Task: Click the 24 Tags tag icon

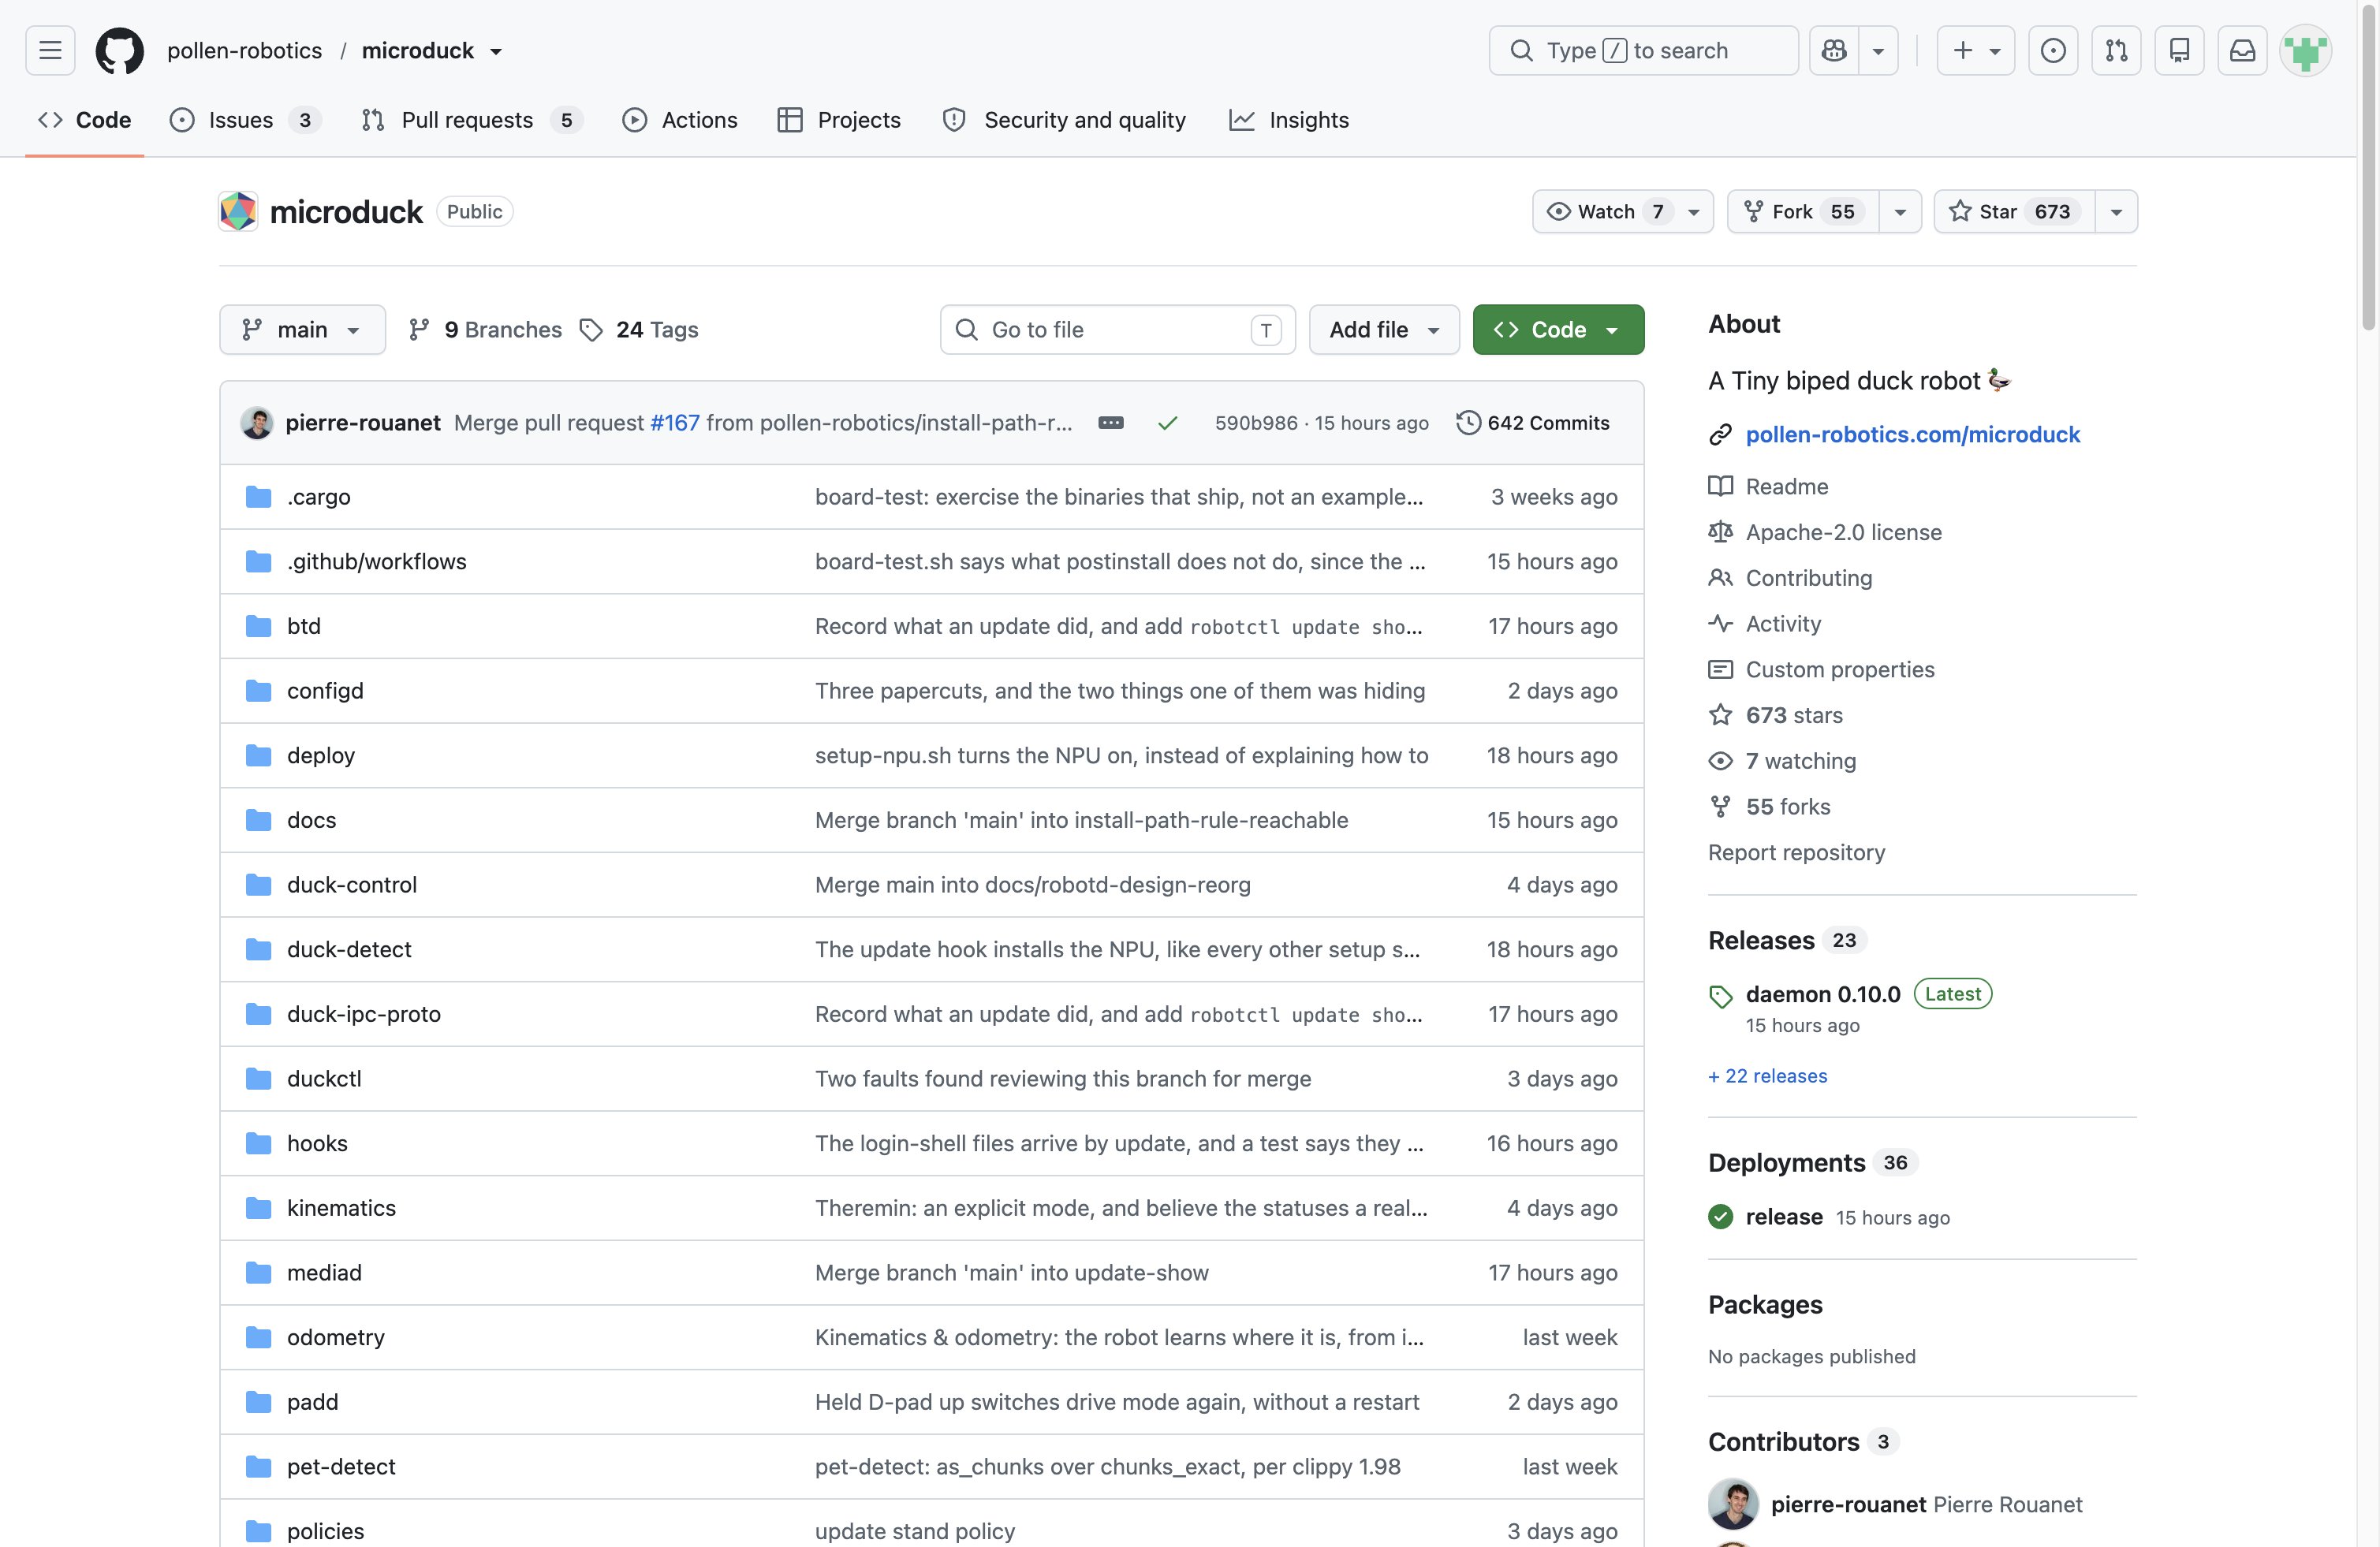Action: [591, 330]
